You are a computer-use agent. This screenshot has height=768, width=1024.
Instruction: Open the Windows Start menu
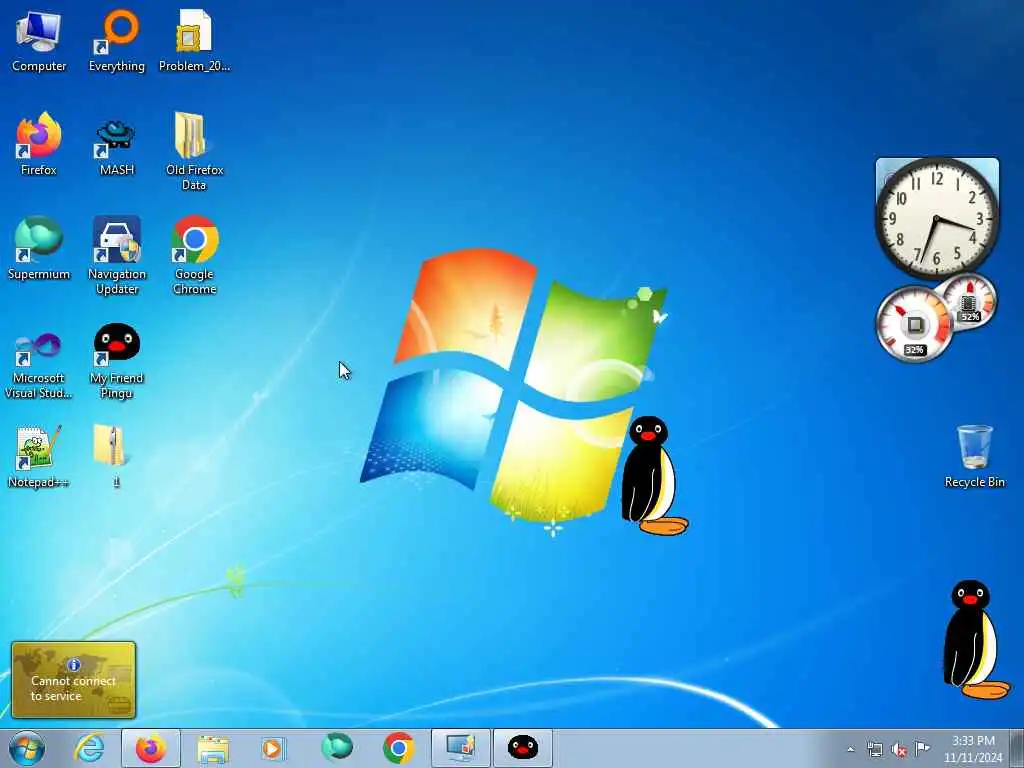[27, 748]
